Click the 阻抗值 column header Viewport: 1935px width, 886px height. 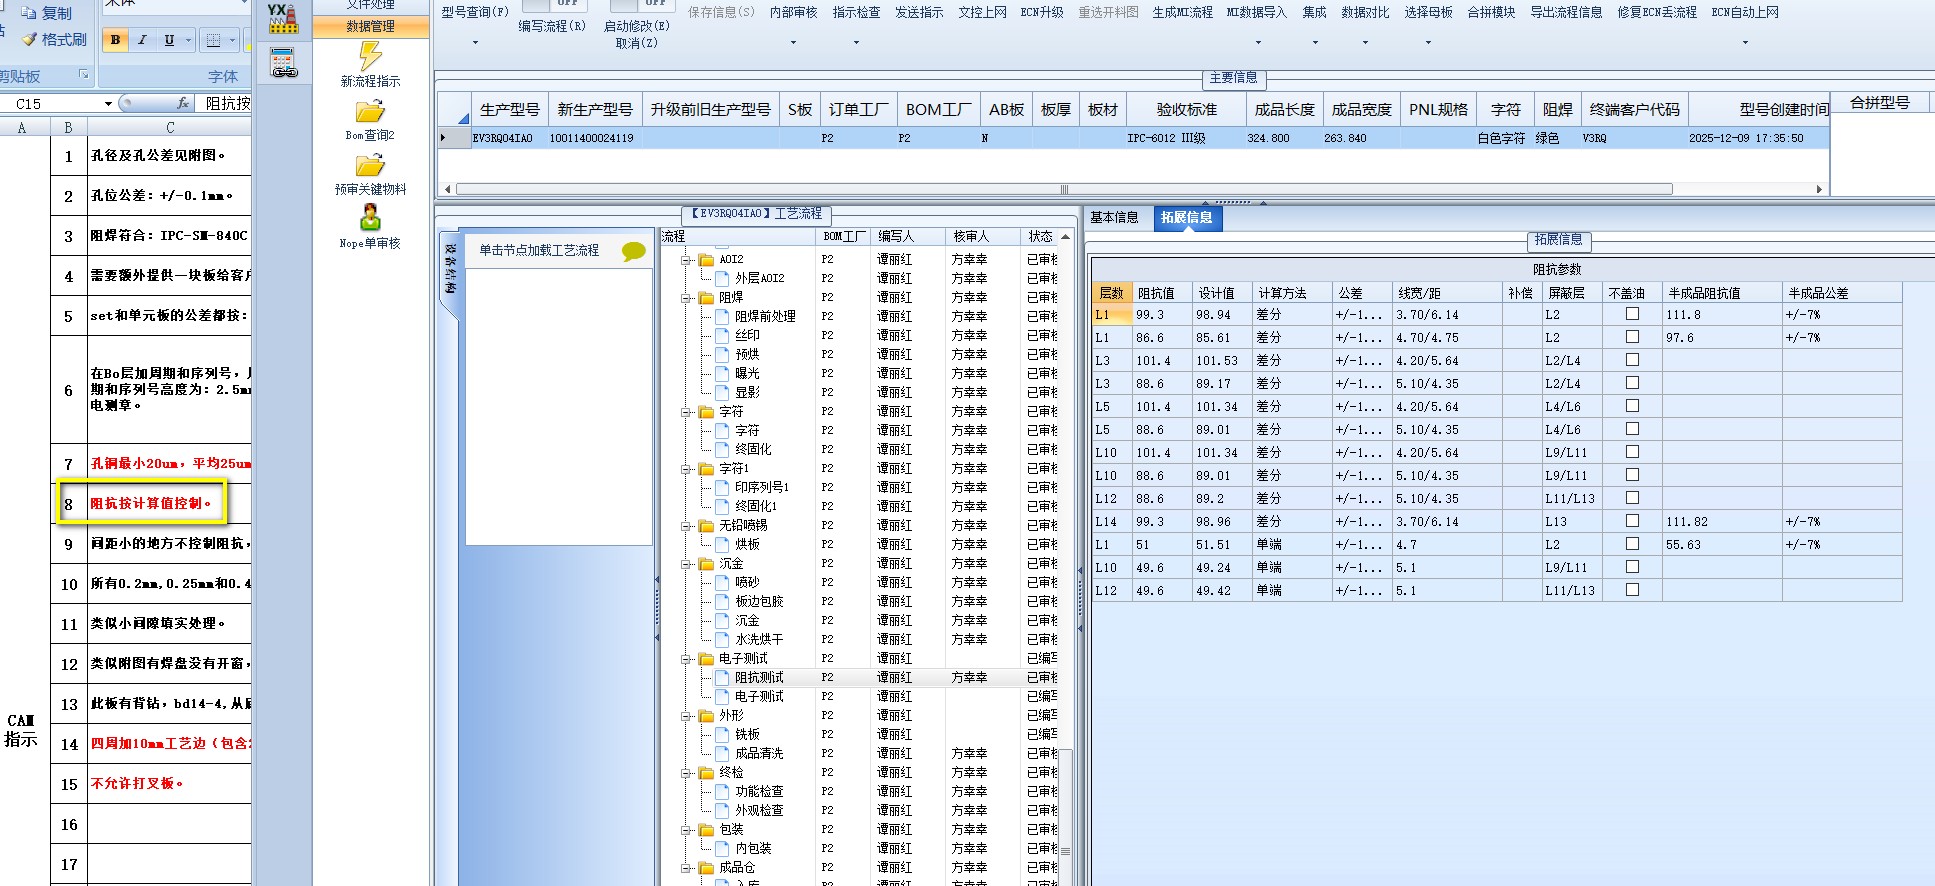1162,293
